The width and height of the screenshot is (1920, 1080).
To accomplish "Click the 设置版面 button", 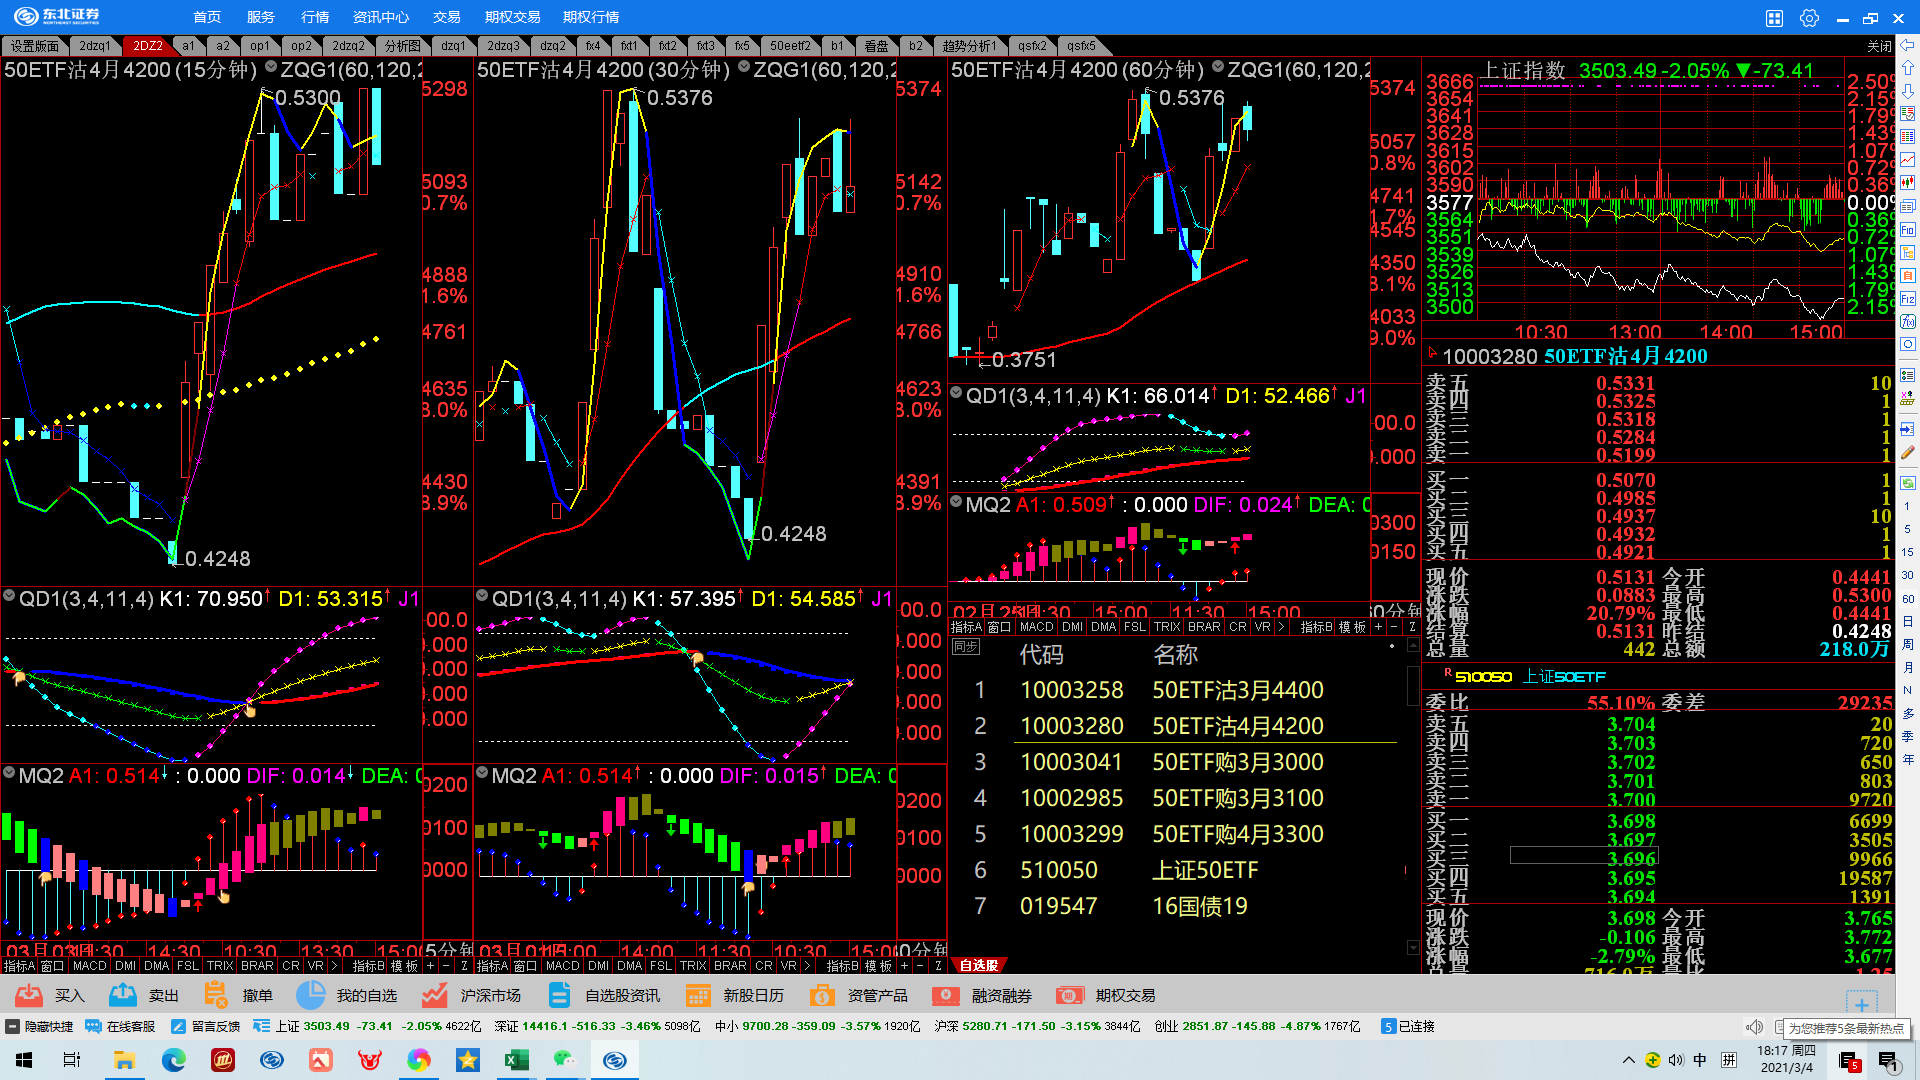I will [35, 46].
